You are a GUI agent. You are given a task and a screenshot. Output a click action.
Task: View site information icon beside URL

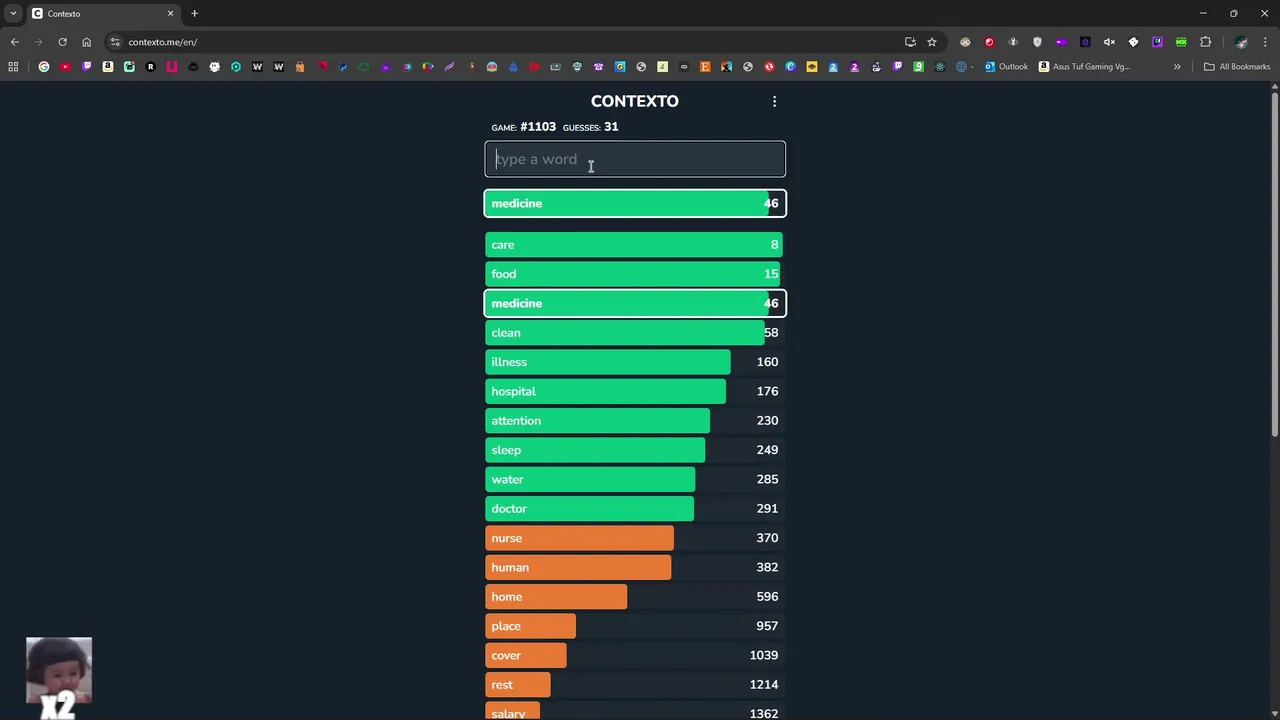click(115, 42)
